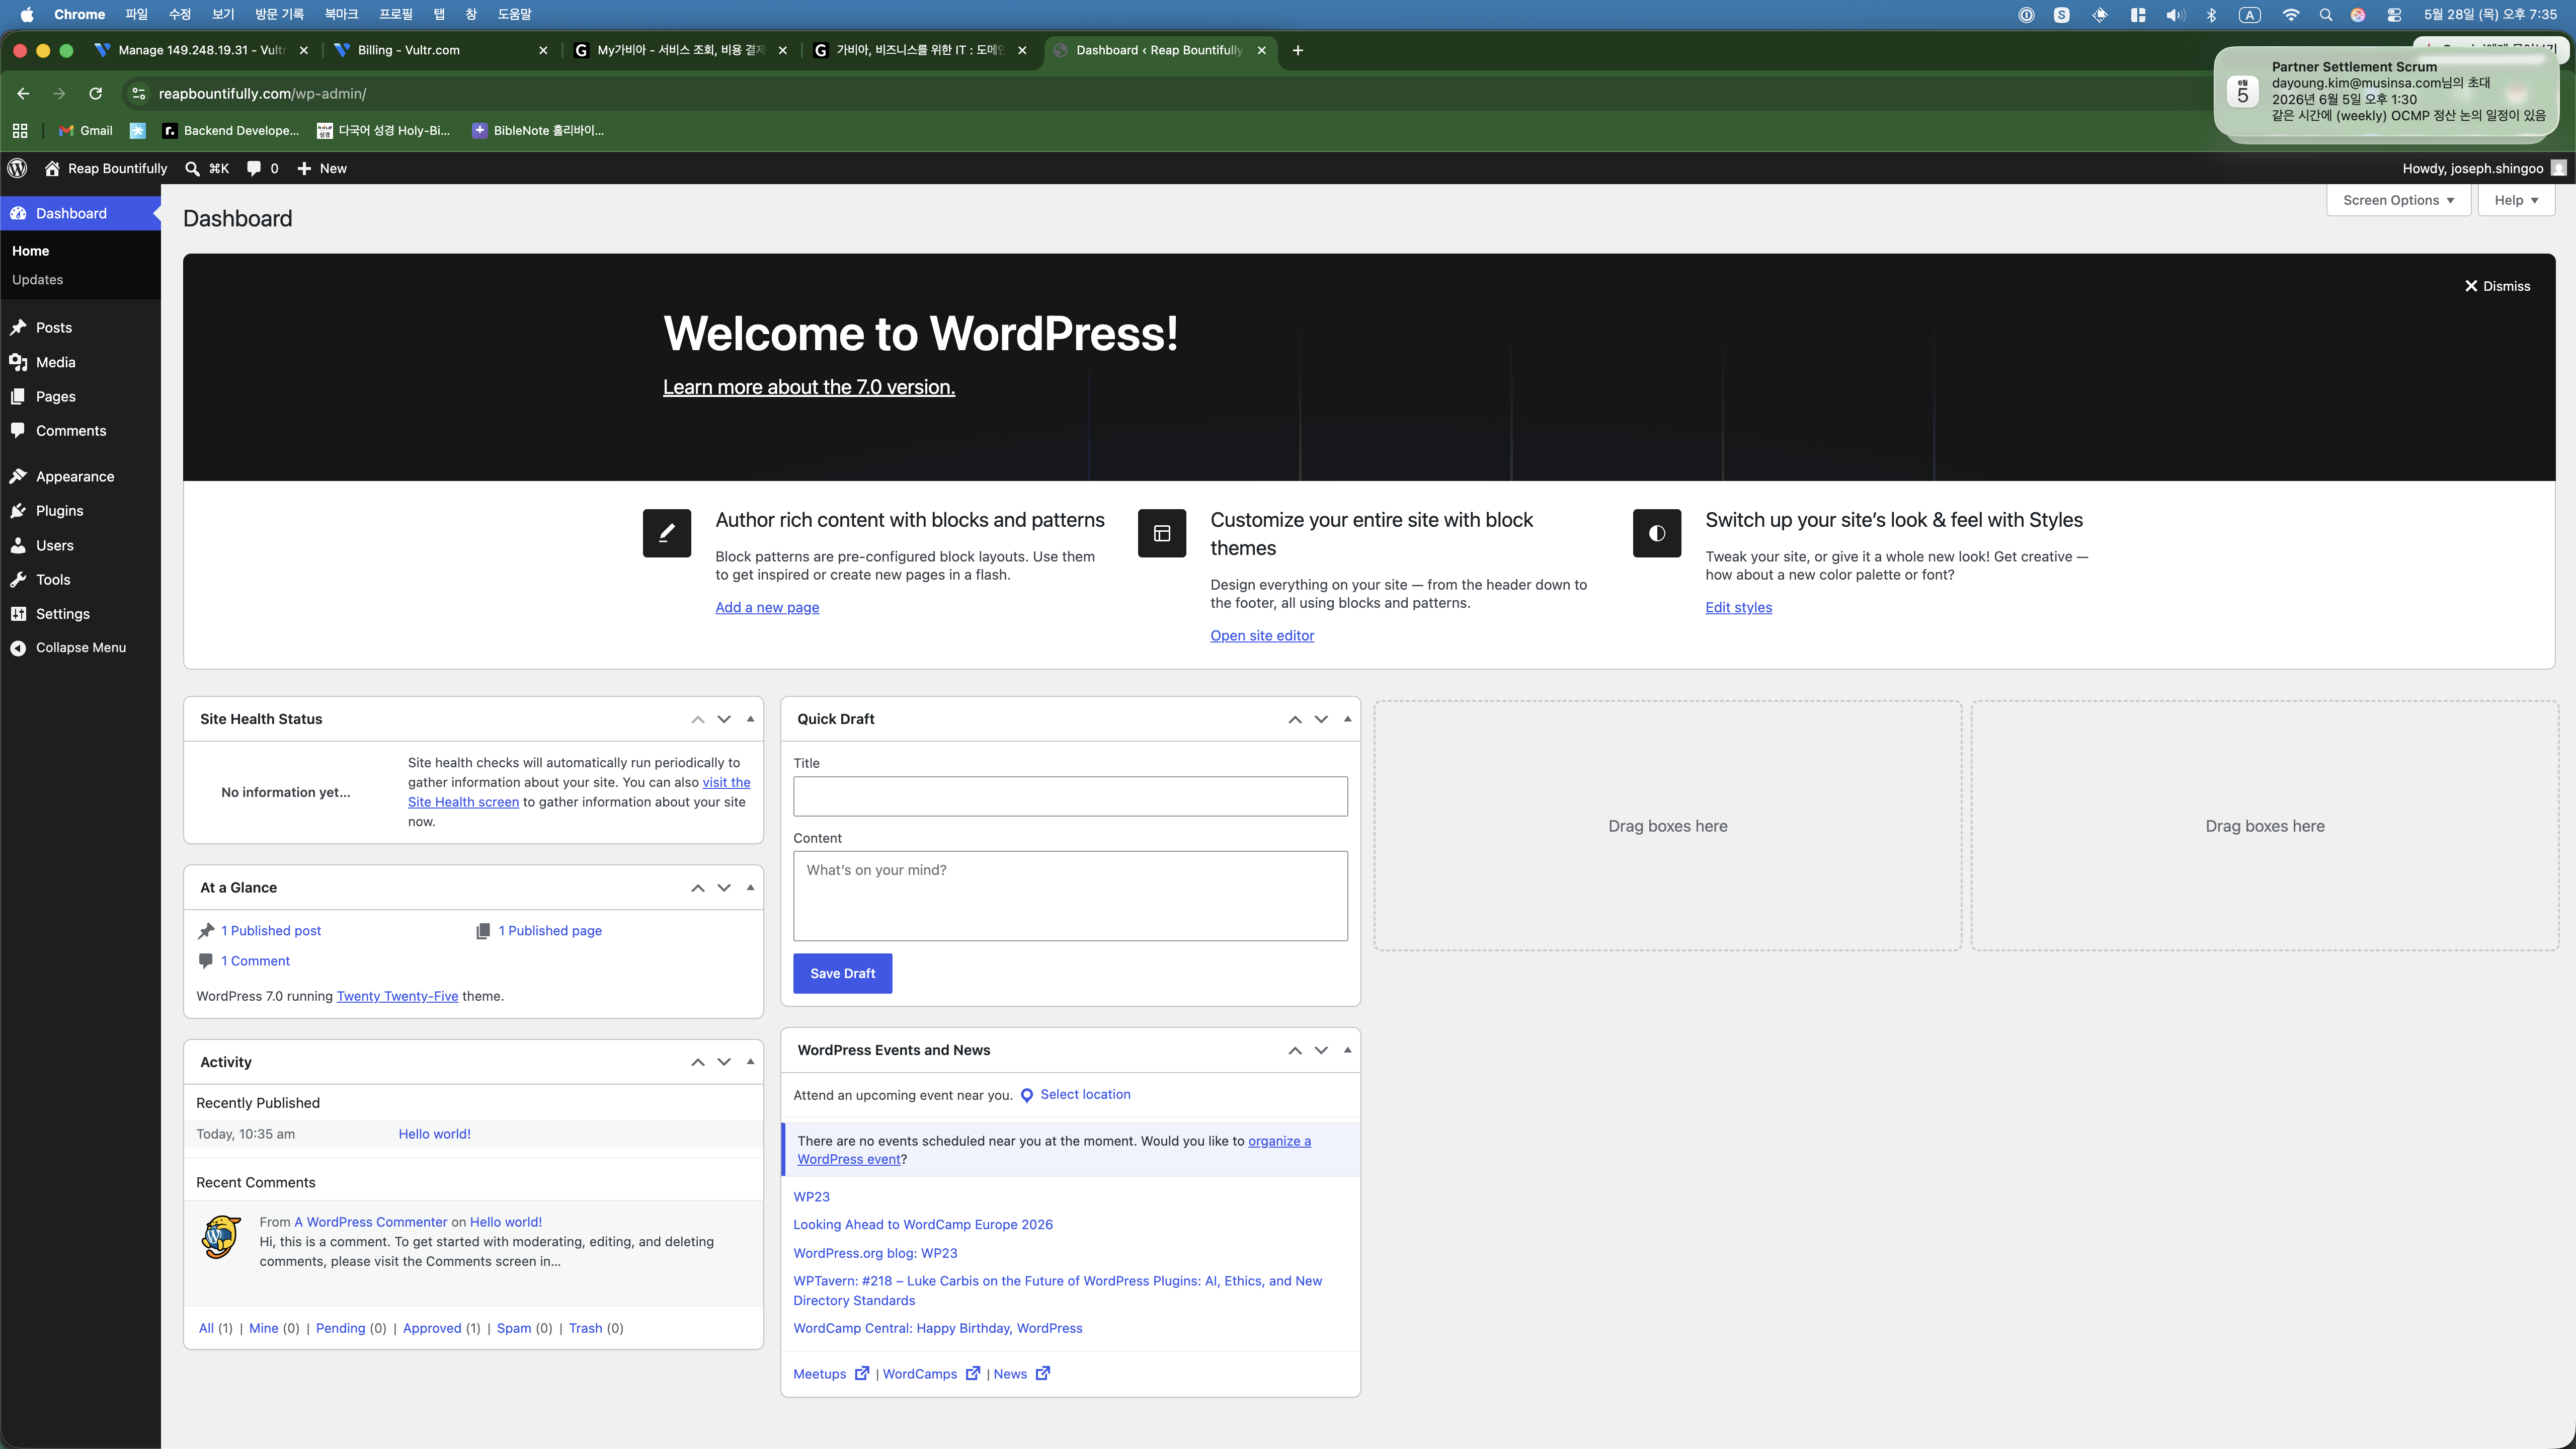Click Learn more about the 7.0 version
Viewport: 2576px width, 1449px height.
808,387
